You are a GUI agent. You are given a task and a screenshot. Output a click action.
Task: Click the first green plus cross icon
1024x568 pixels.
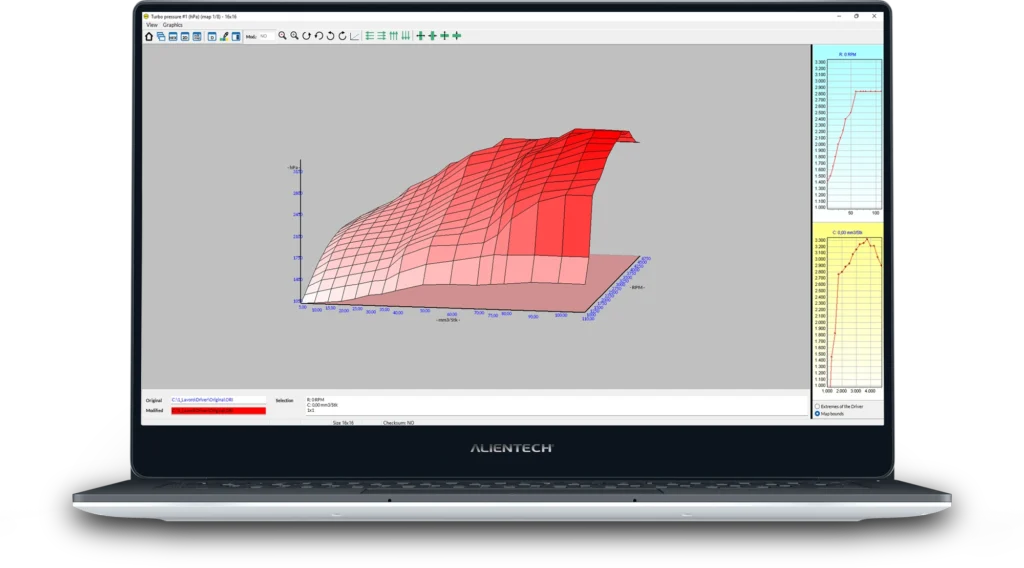pos(420,36)
